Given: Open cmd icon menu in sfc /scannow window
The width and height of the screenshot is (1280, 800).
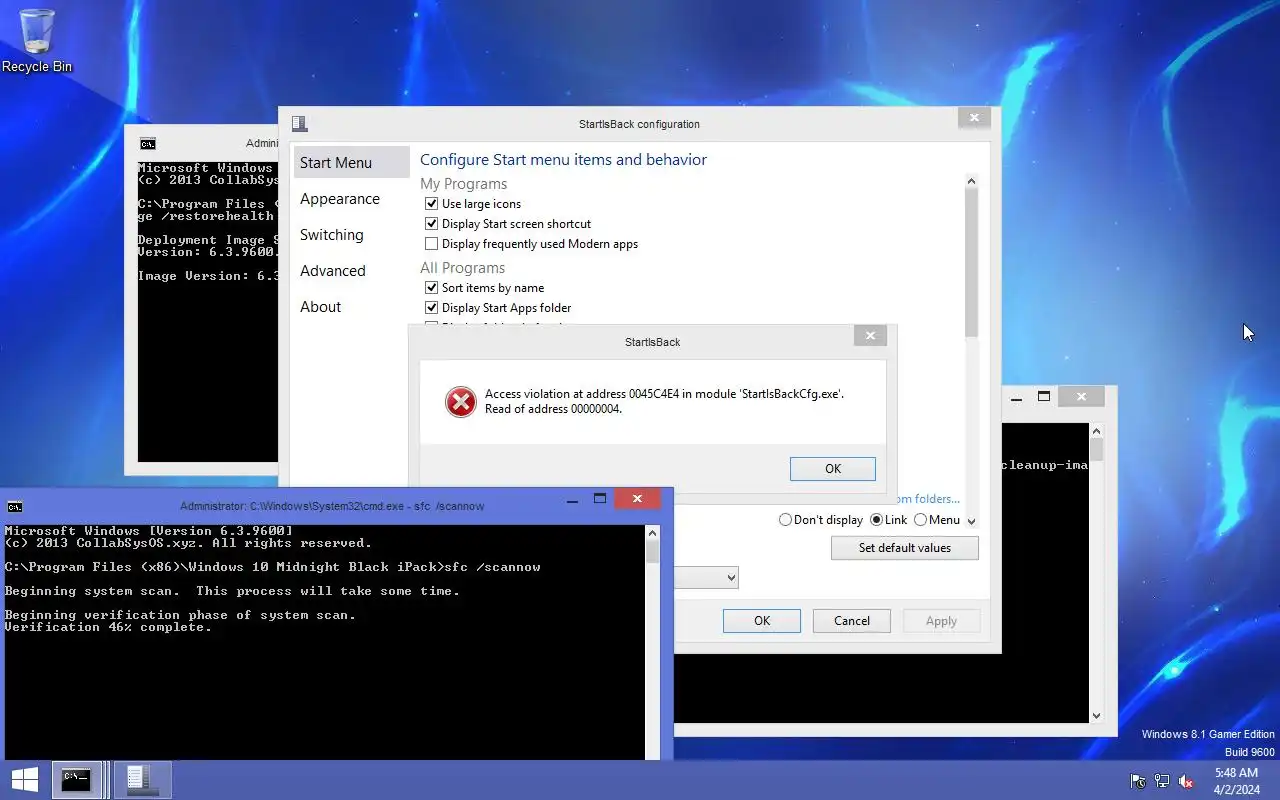Looking at the screenshot, I should pos(14,506).
